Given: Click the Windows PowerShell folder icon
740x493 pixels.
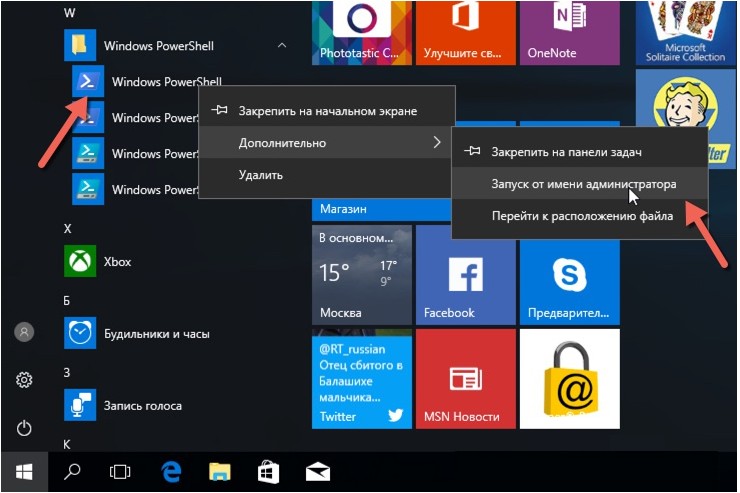Looking at the screenshot, I should 80,45.
